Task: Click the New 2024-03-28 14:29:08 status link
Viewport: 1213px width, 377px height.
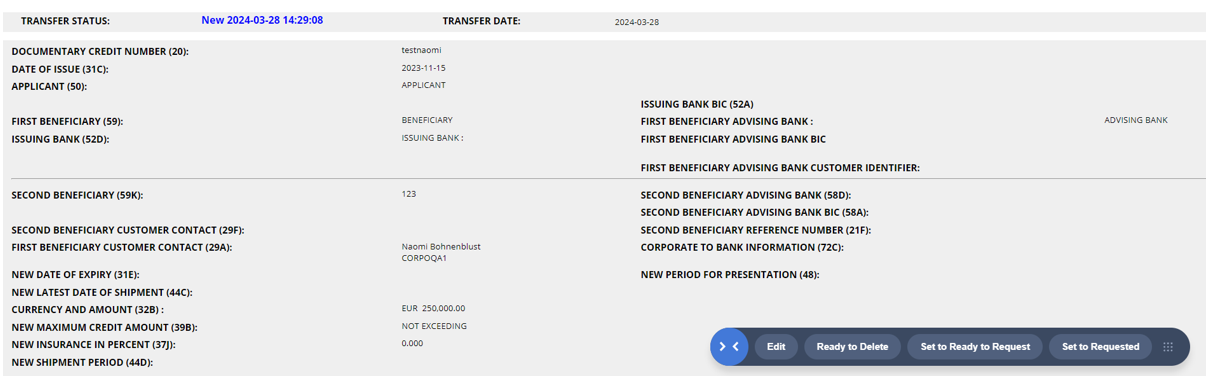Action: [262, 20]
